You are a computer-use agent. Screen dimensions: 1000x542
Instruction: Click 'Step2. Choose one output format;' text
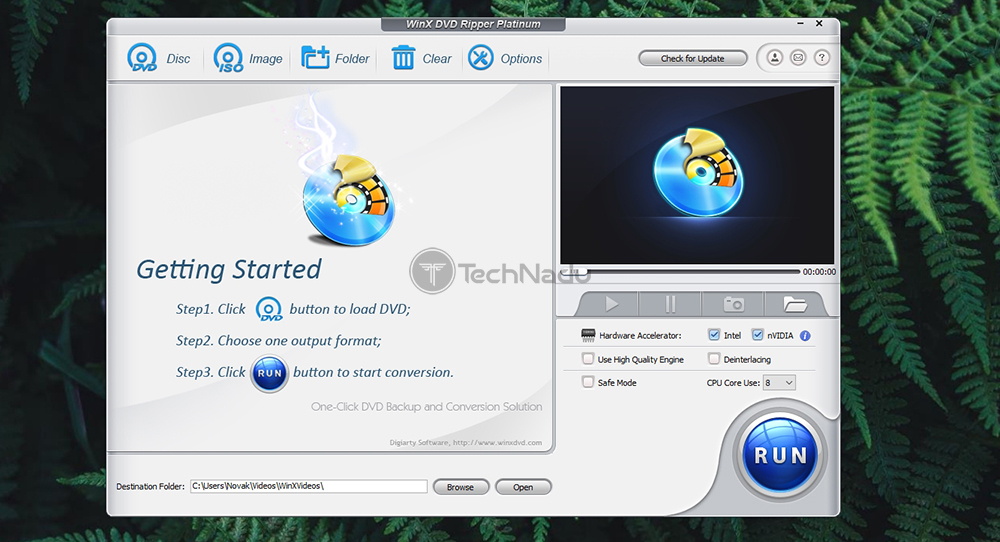pos(279,341)
